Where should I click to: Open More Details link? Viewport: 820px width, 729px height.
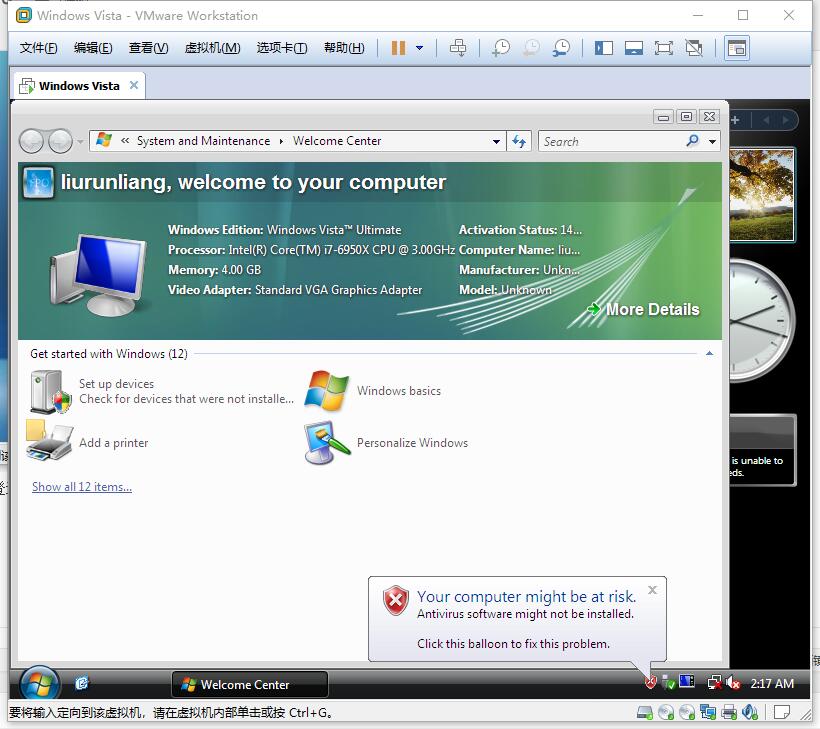[x=643, y=310]
